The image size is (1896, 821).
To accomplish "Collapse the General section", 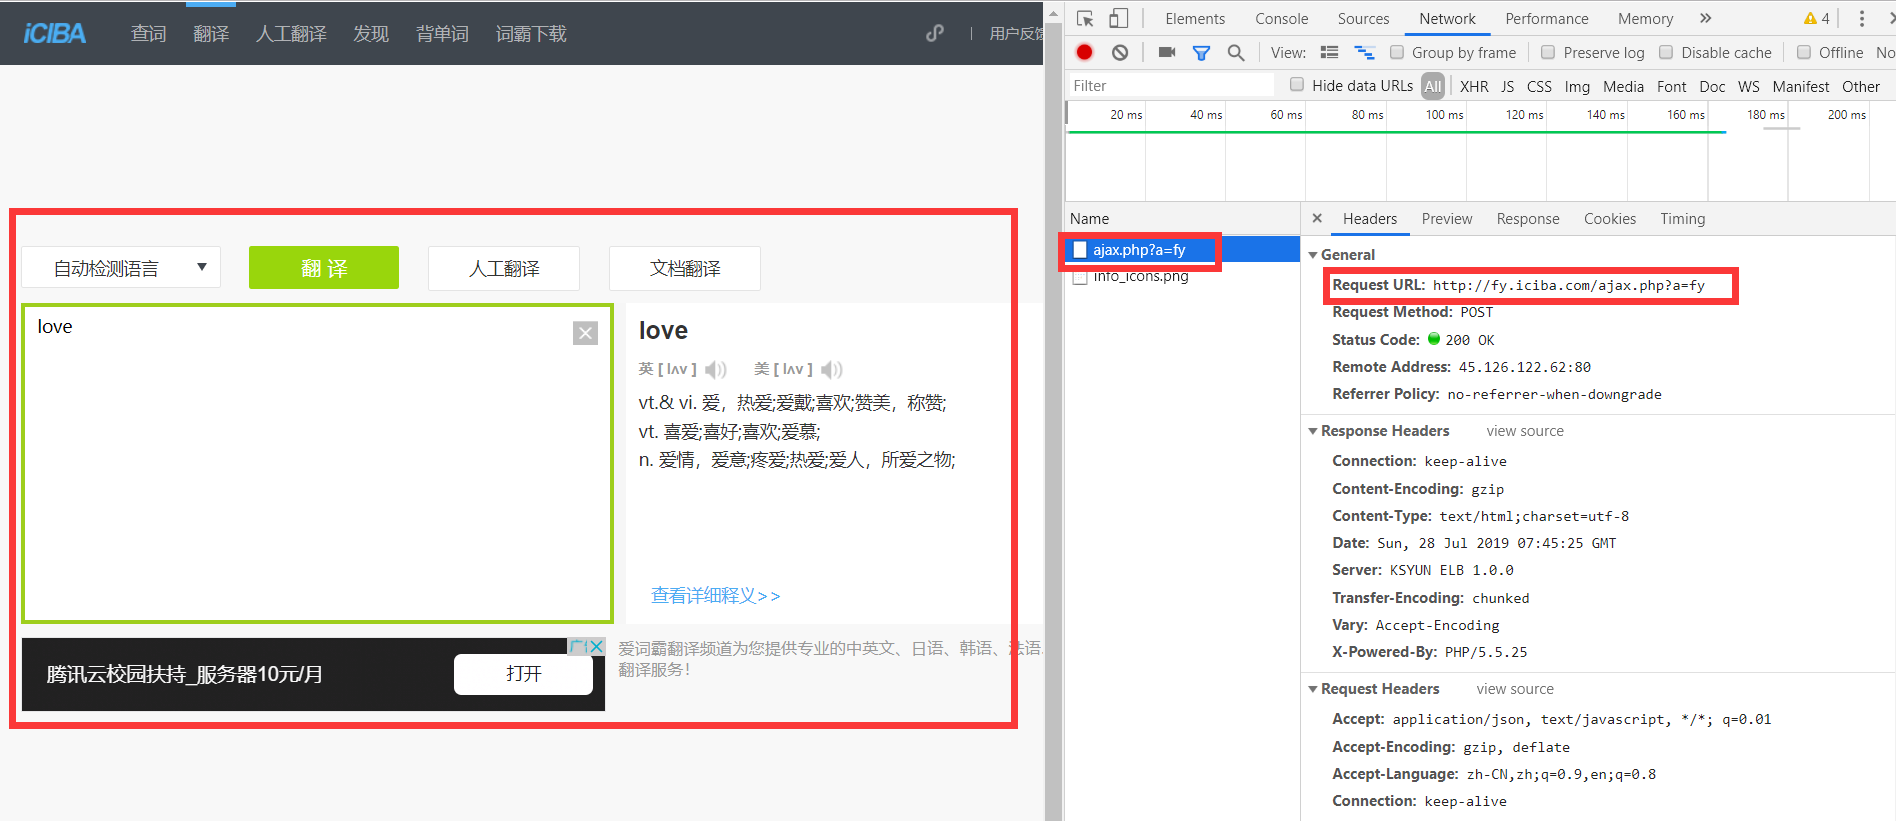I will click(1313, 255).
